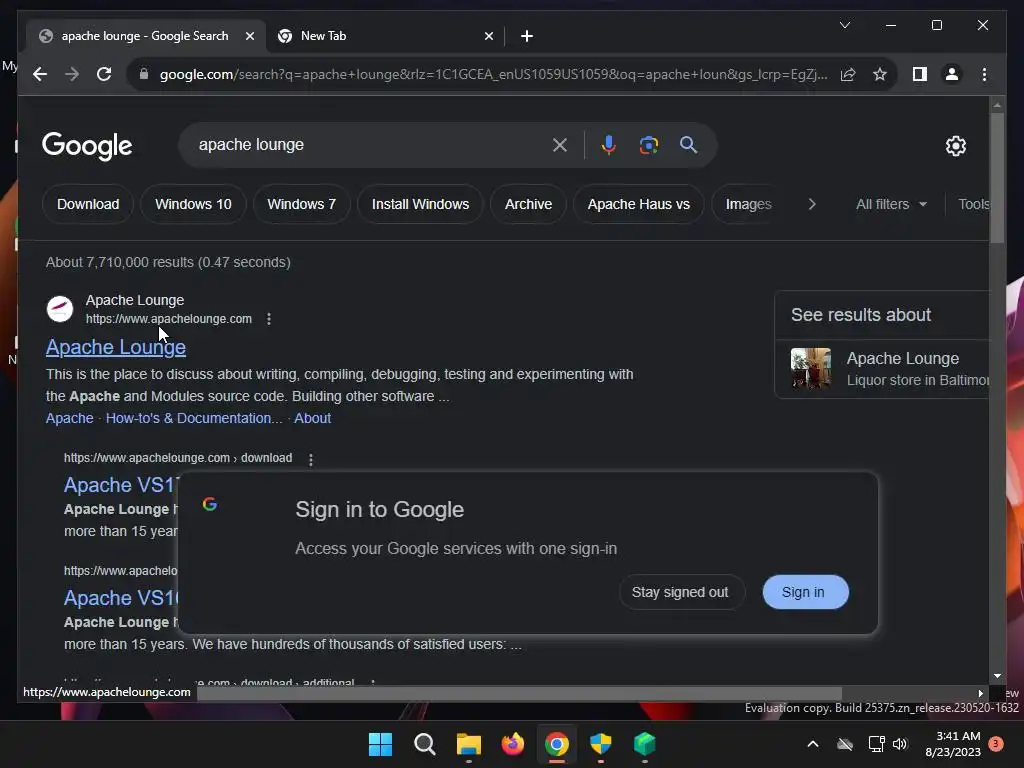Open the notification badge in the taskbar

995,744
